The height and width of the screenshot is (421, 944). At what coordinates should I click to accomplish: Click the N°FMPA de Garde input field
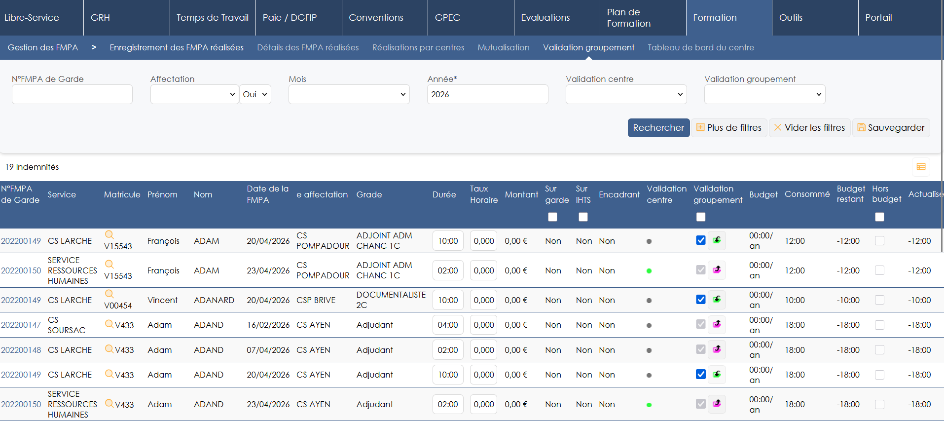[72, 94]
